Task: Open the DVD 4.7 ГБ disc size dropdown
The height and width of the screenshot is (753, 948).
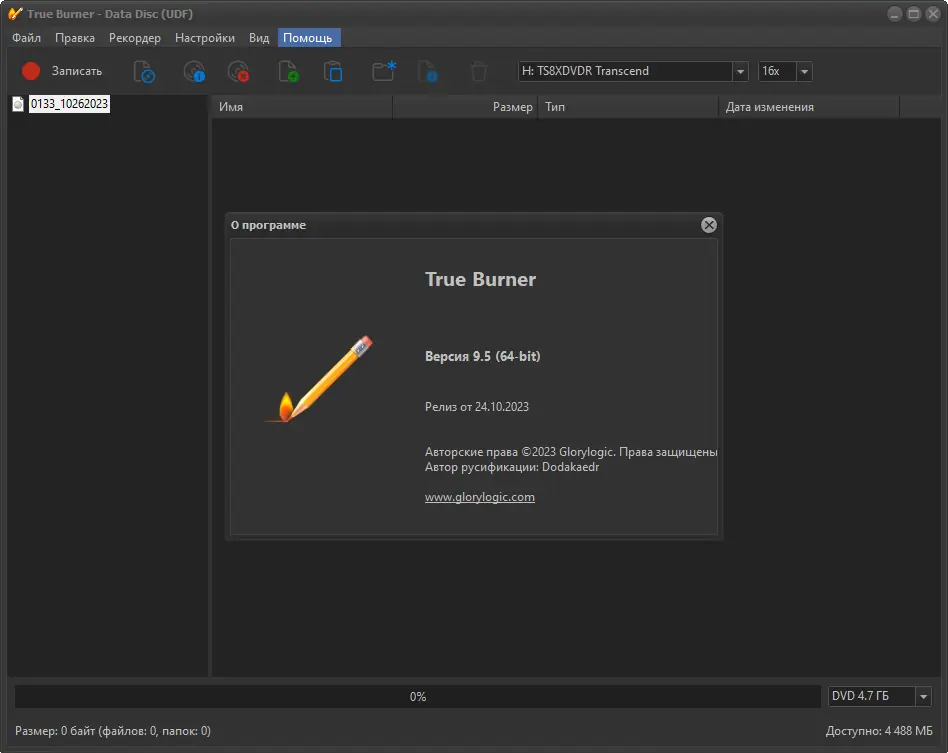Action: click(x=923, y=696)
